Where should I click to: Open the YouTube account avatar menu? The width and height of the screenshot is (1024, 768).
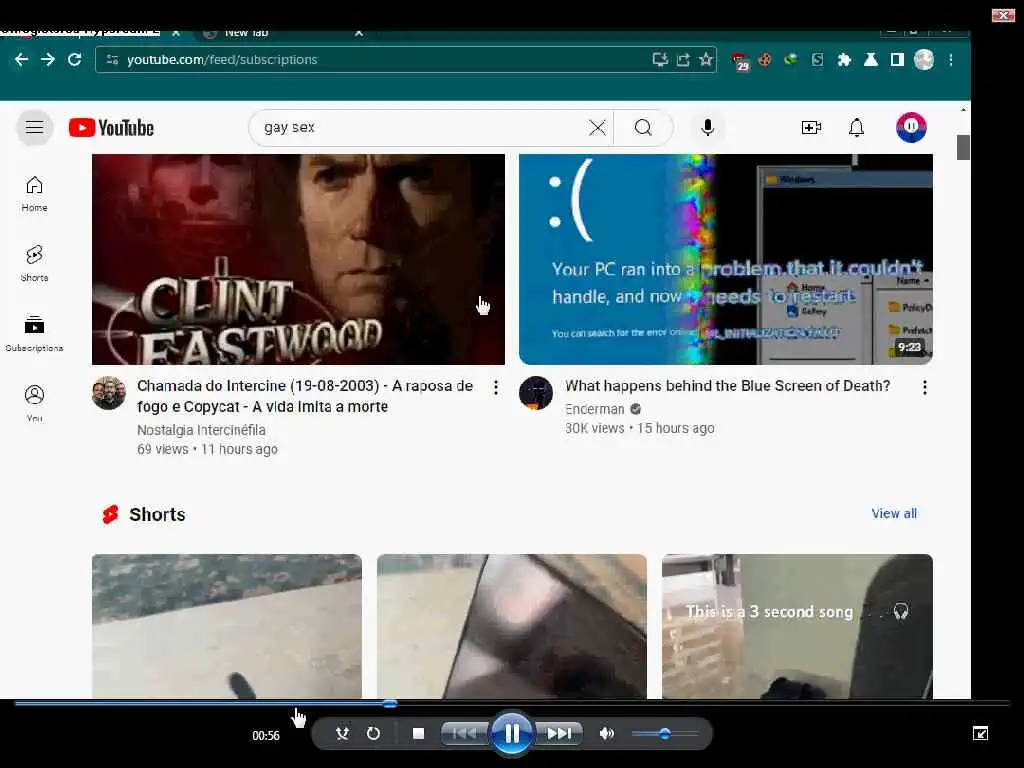pos(911,127)
